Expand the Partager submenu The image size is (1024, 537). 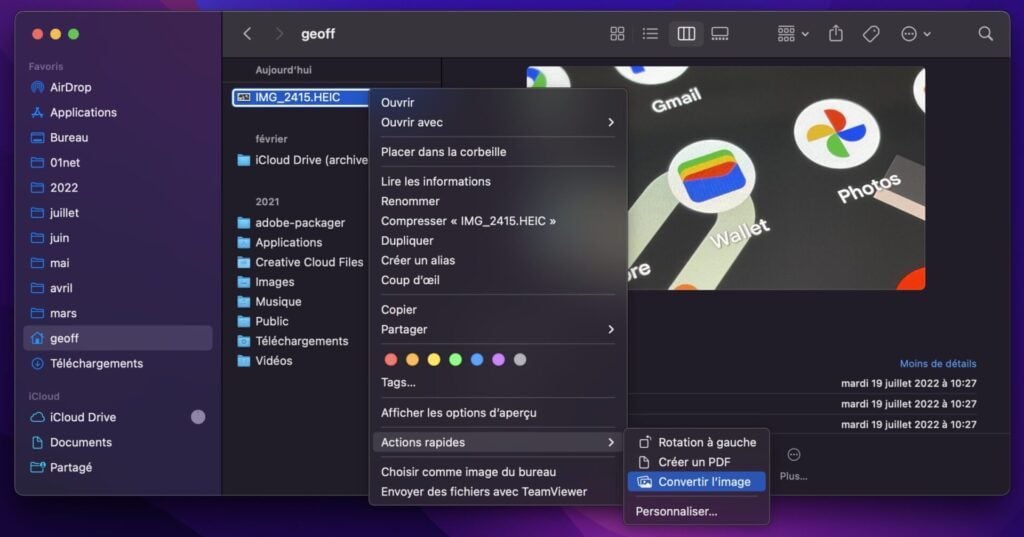[498, 329]
